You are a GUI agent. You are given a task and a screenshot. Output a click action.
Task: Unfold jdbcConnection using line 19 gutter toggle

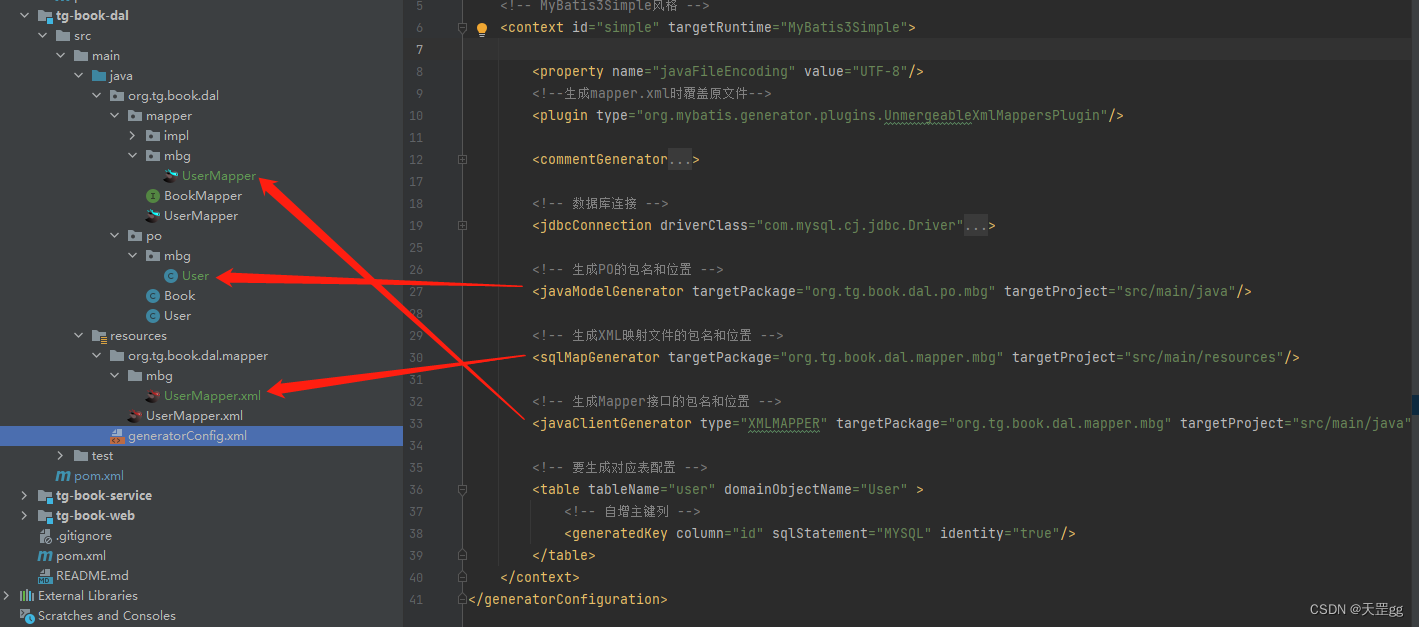[x=462, y=226]
